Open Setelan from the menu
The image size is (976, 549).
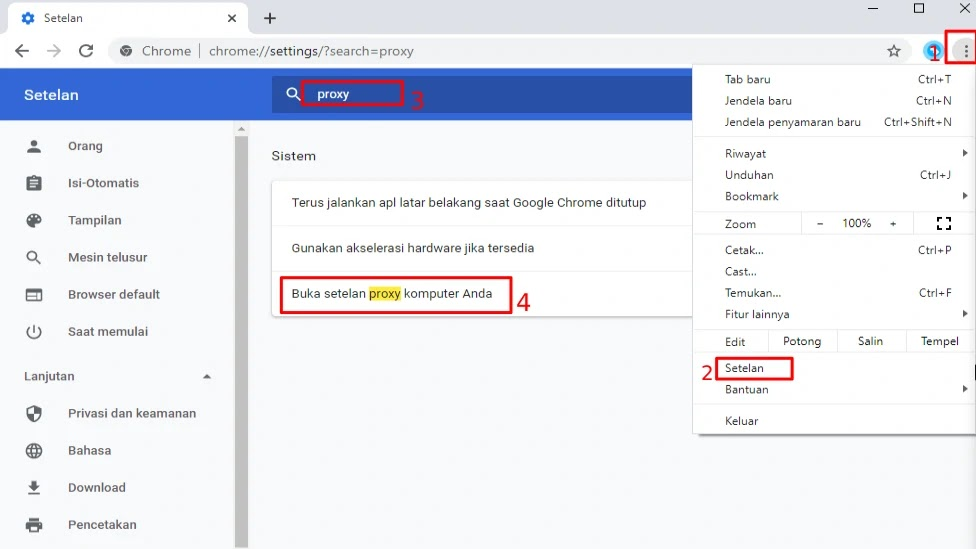click(834, 368)
